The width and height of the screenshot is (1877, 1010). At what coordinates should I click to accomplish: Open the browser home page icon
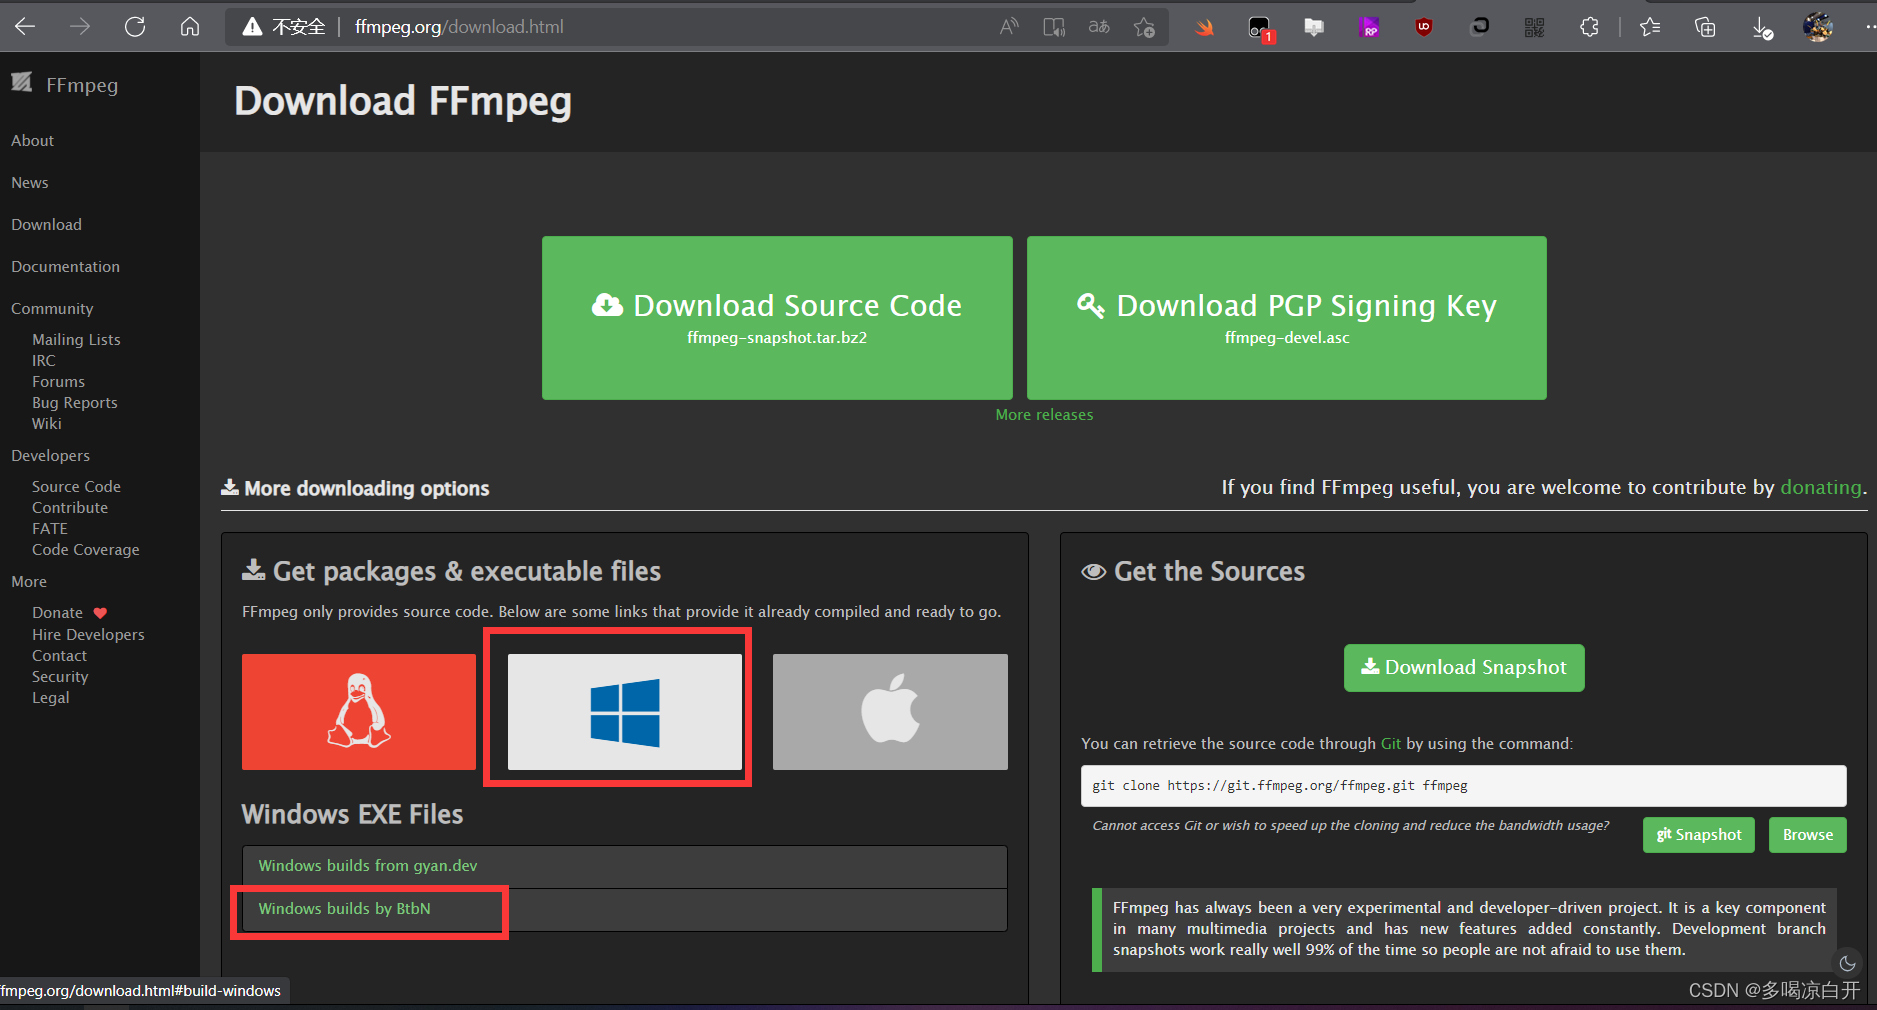pos(190,27)
